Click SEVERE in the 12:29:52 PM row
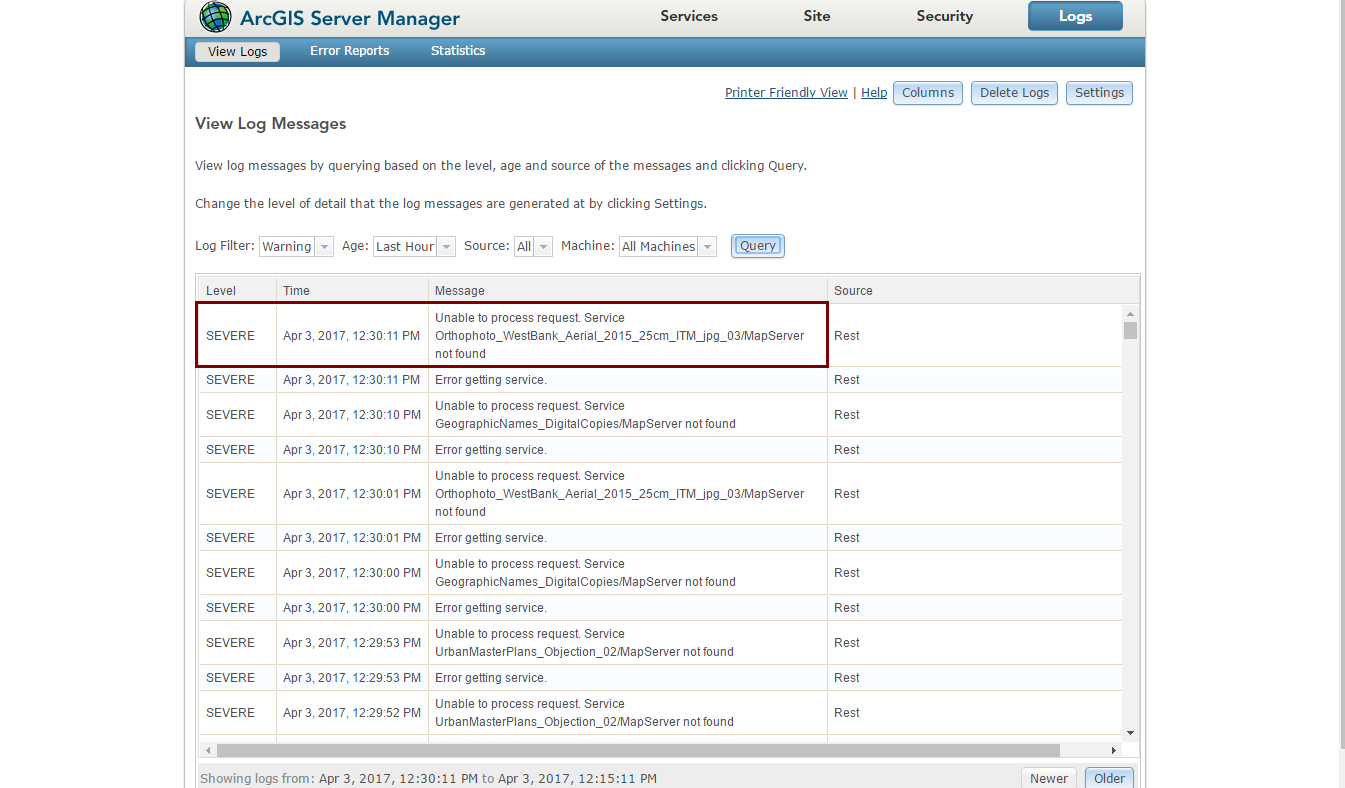The image size is (1345, 788). point(230,713)
